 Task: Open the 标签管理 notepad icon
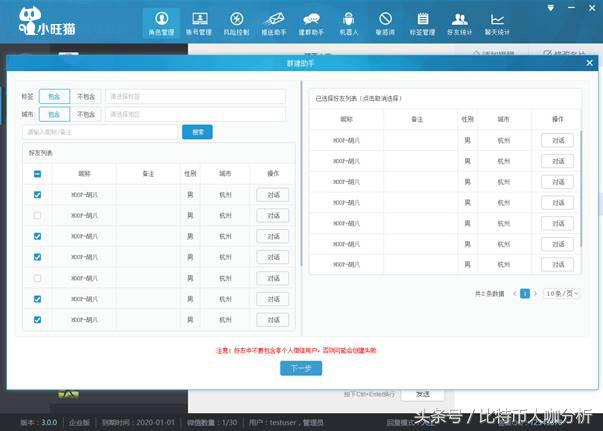(x=423, y=23)
